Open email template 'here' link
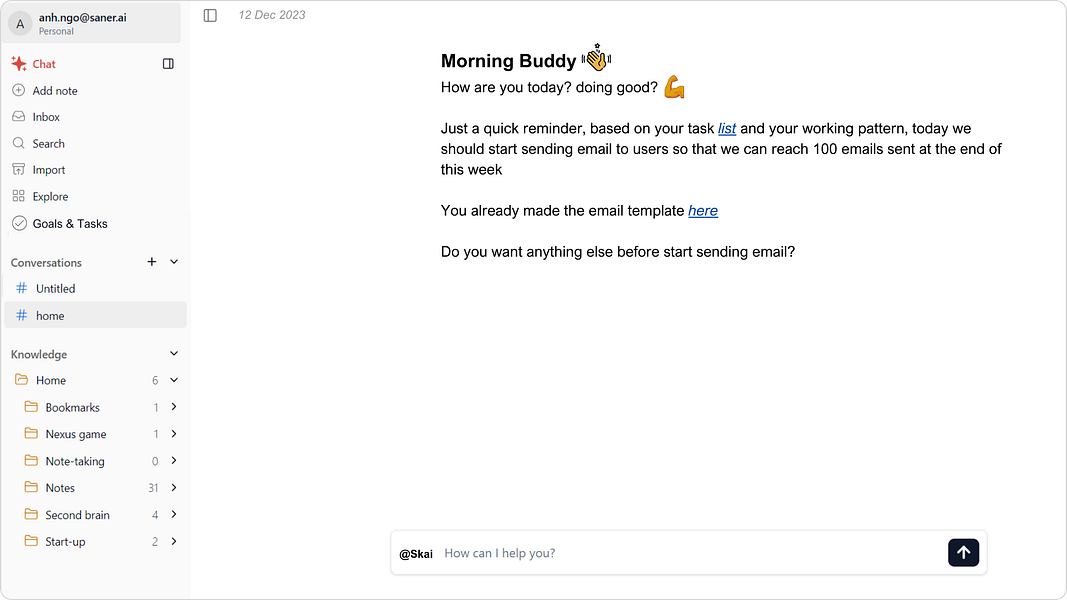This screenshot has height=600, width=1067. pos(703,211)
